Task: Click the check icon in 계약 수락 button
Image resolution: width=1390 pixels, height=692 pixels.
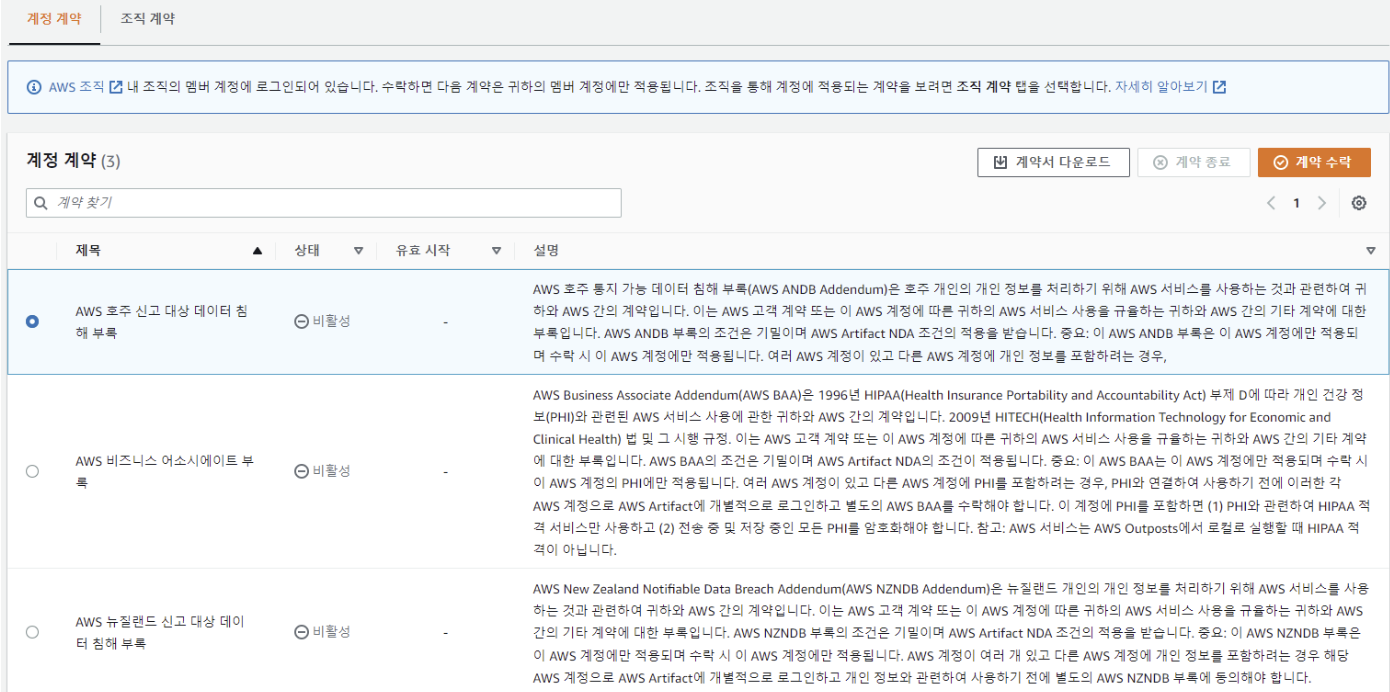Action: (x=1280, y=162)
